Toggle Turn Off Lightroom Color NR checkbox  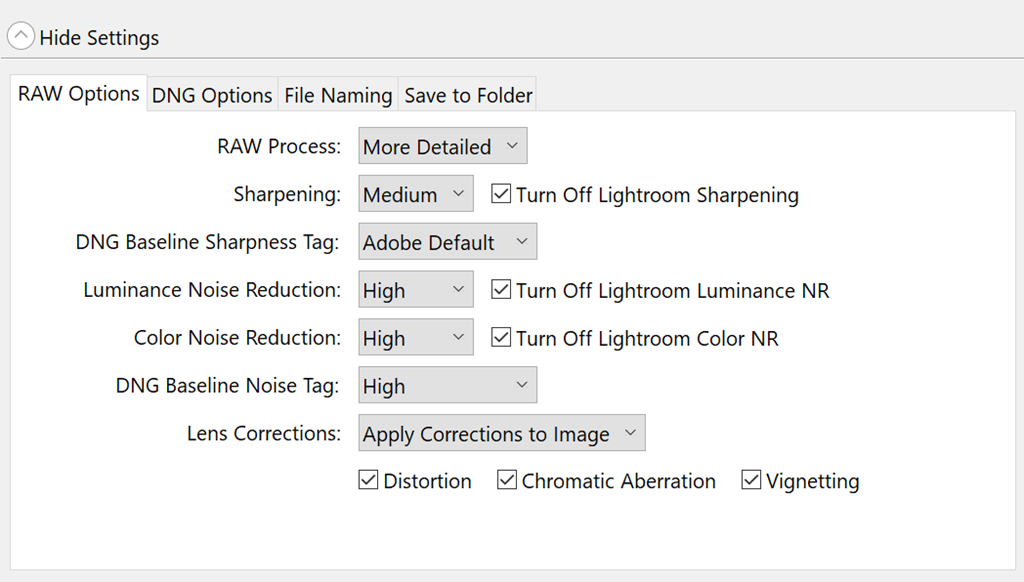pos(501,338)
